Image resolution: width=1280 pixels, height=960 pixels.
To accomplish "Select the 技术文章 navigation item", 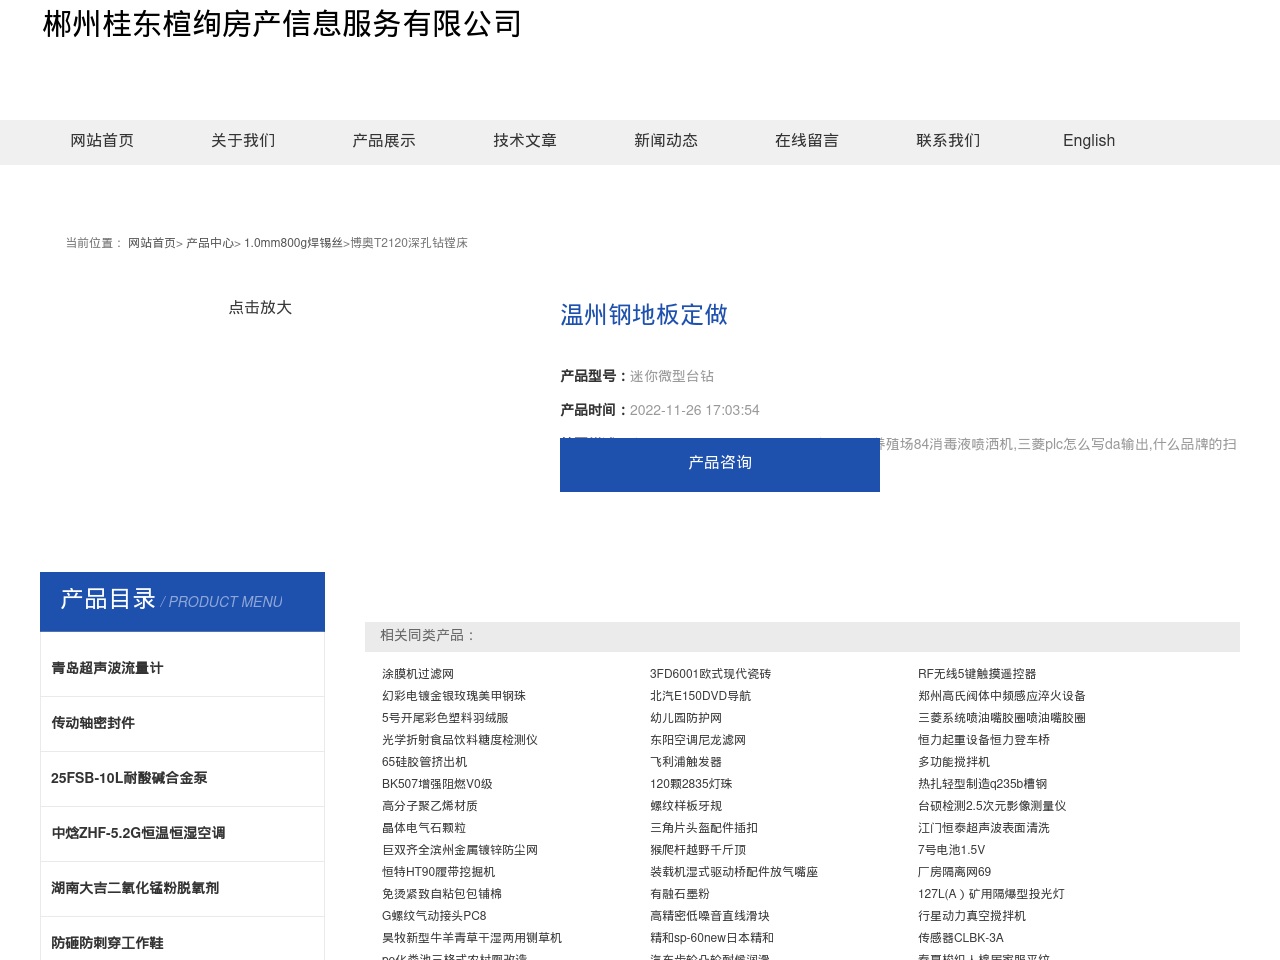I will (525, 141).
